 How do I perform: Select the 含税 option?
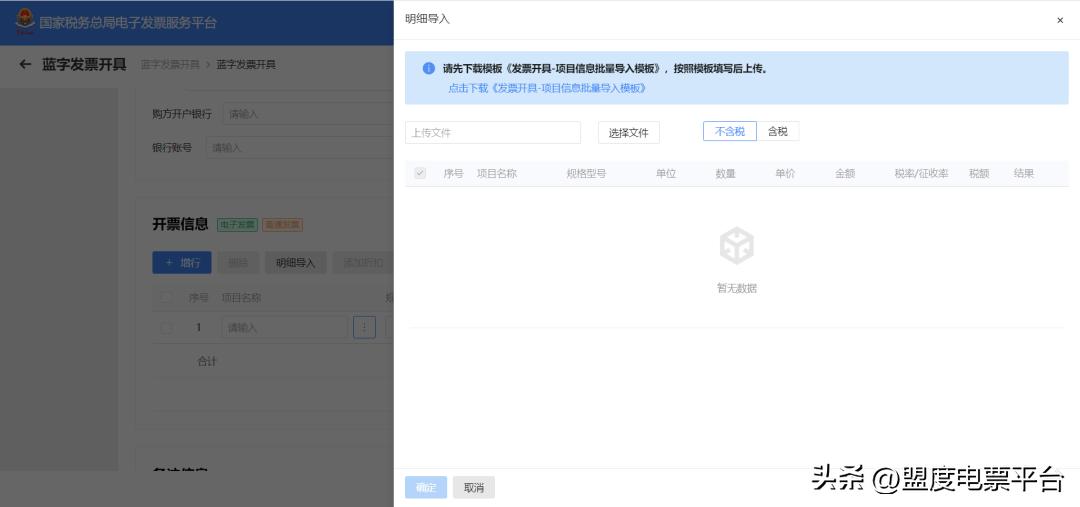[778, 131]
